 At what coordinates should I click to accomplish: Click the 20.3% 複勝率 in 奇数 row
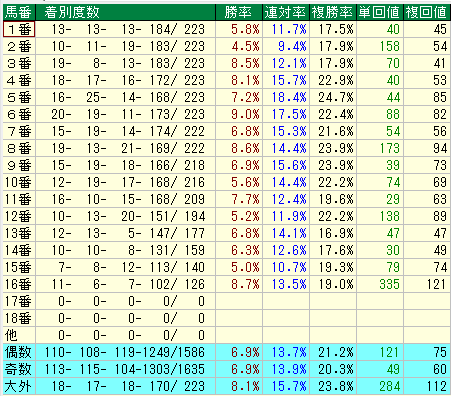point(333,369)
